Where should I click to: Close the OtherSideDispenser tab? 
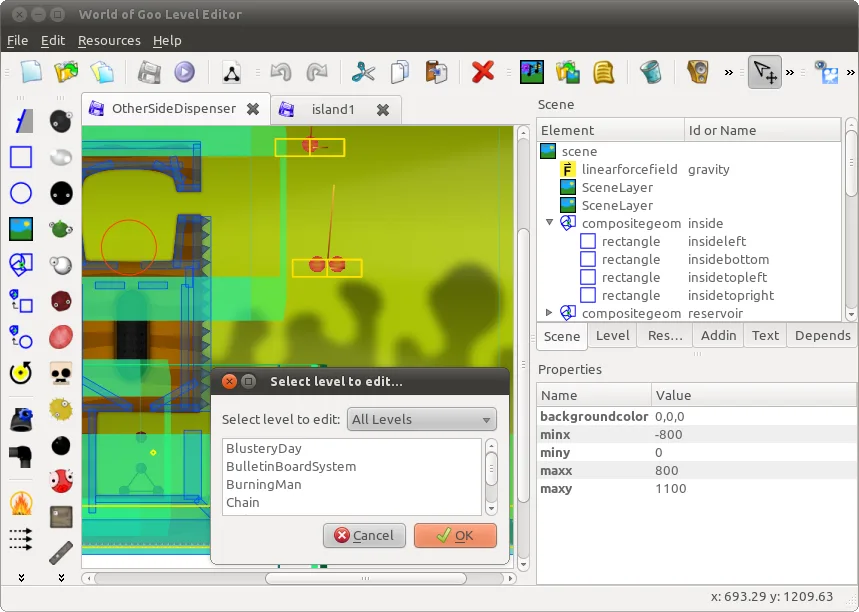(253, 109)
